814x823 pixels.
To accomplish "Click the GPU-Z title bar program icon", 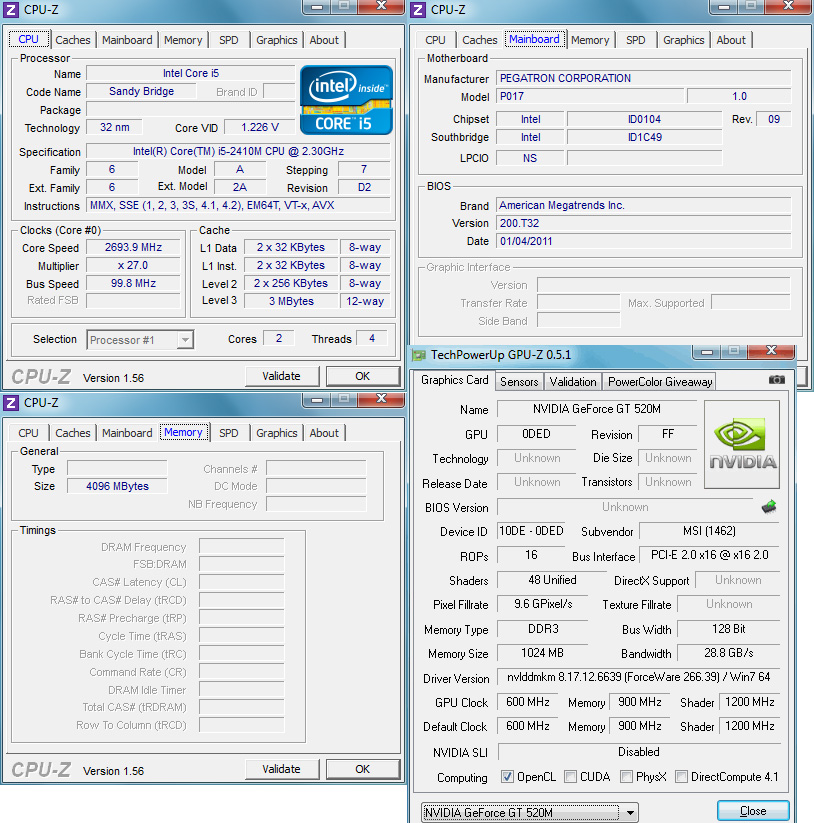I will click(418, 354).
